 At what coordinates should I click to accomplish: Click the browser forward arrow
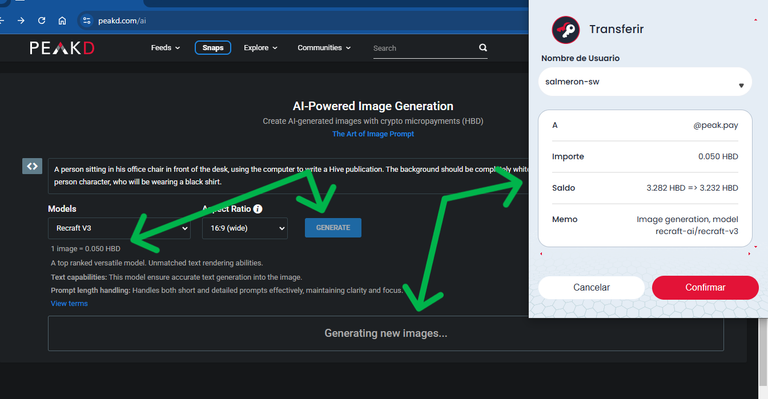[x=21, y=21]
